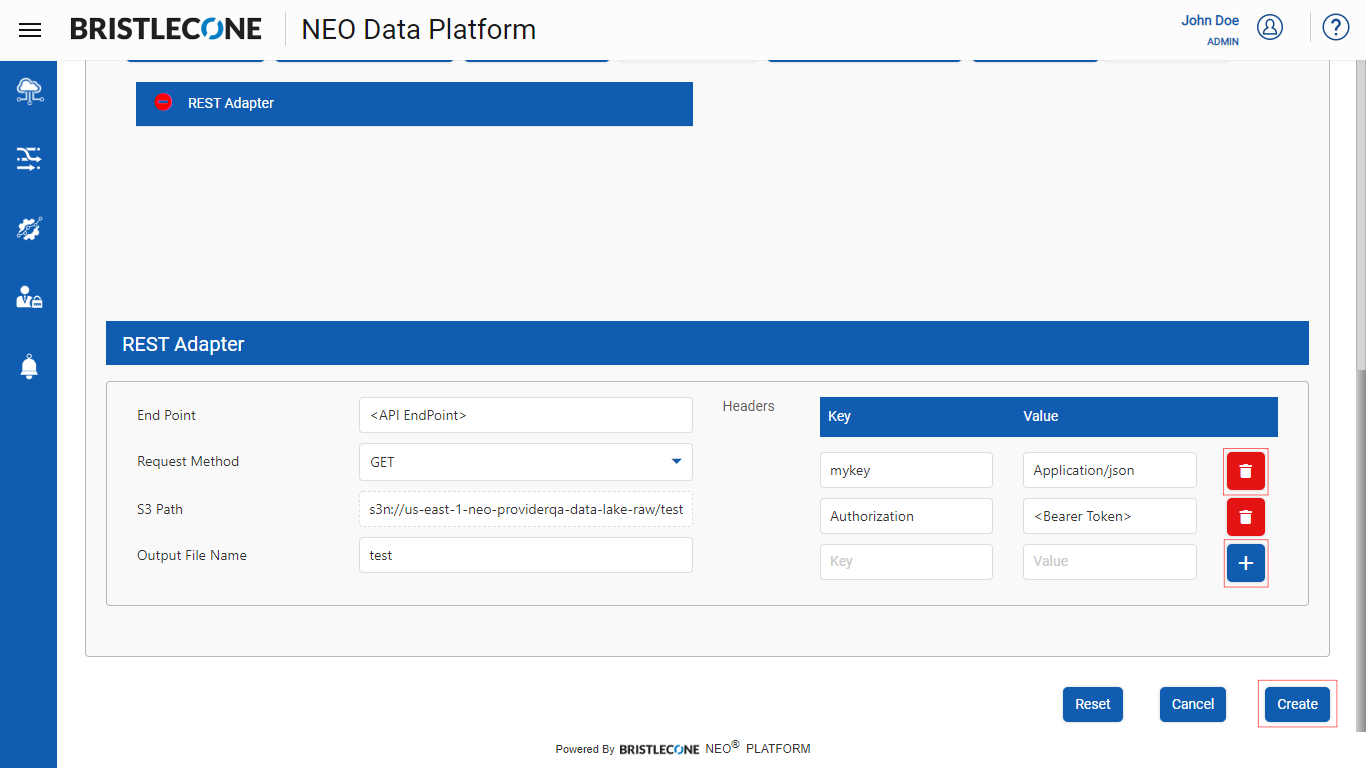Click the empty Key placeholder field
This screenshot has height=768, width=1366.
906,562
